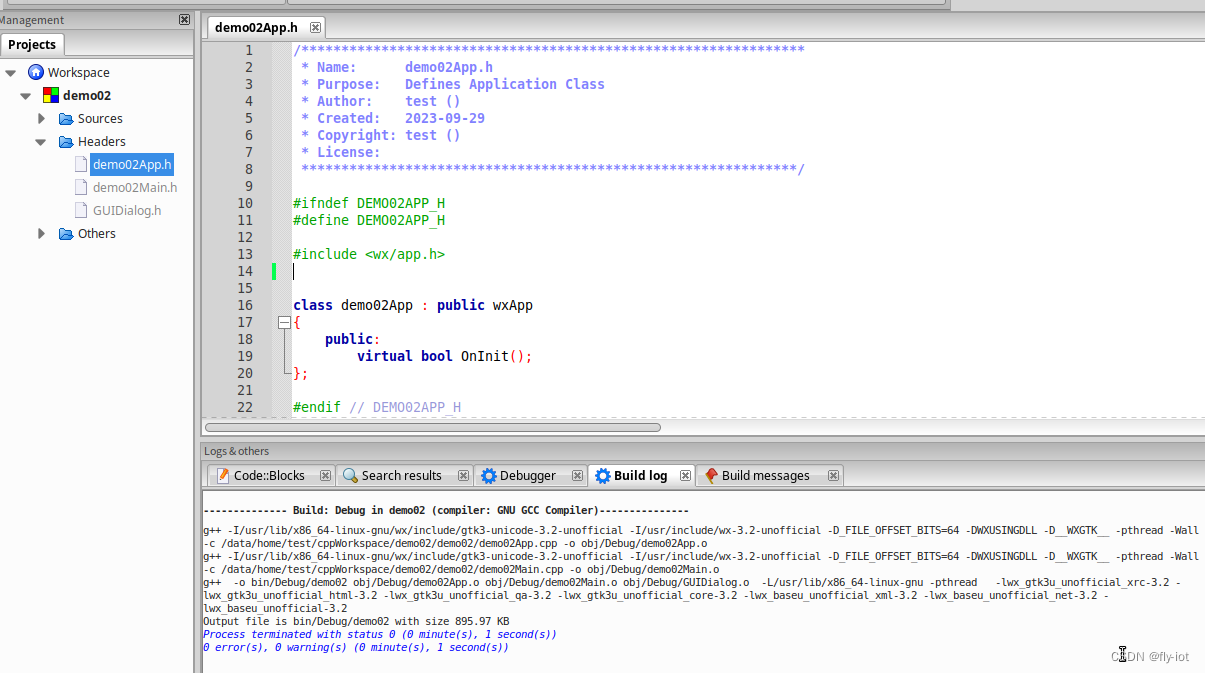Viewport: 1205px width, 673px height.
Task: Click the Search results magnifier icon
Action: [x=350, y=475]
